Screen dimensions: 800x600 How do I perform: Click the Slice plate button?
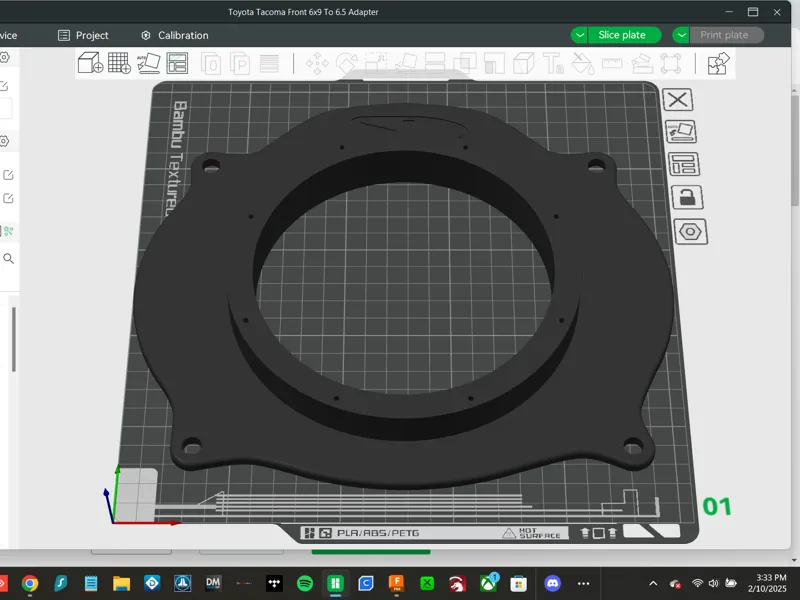(624, 35)
